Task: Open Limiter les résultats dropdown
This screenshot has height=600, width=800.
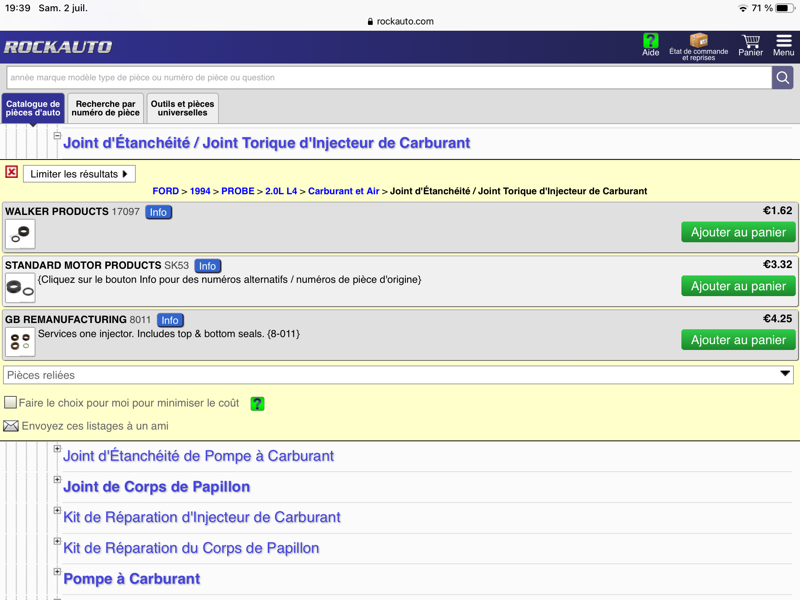Action: point(79,174)
